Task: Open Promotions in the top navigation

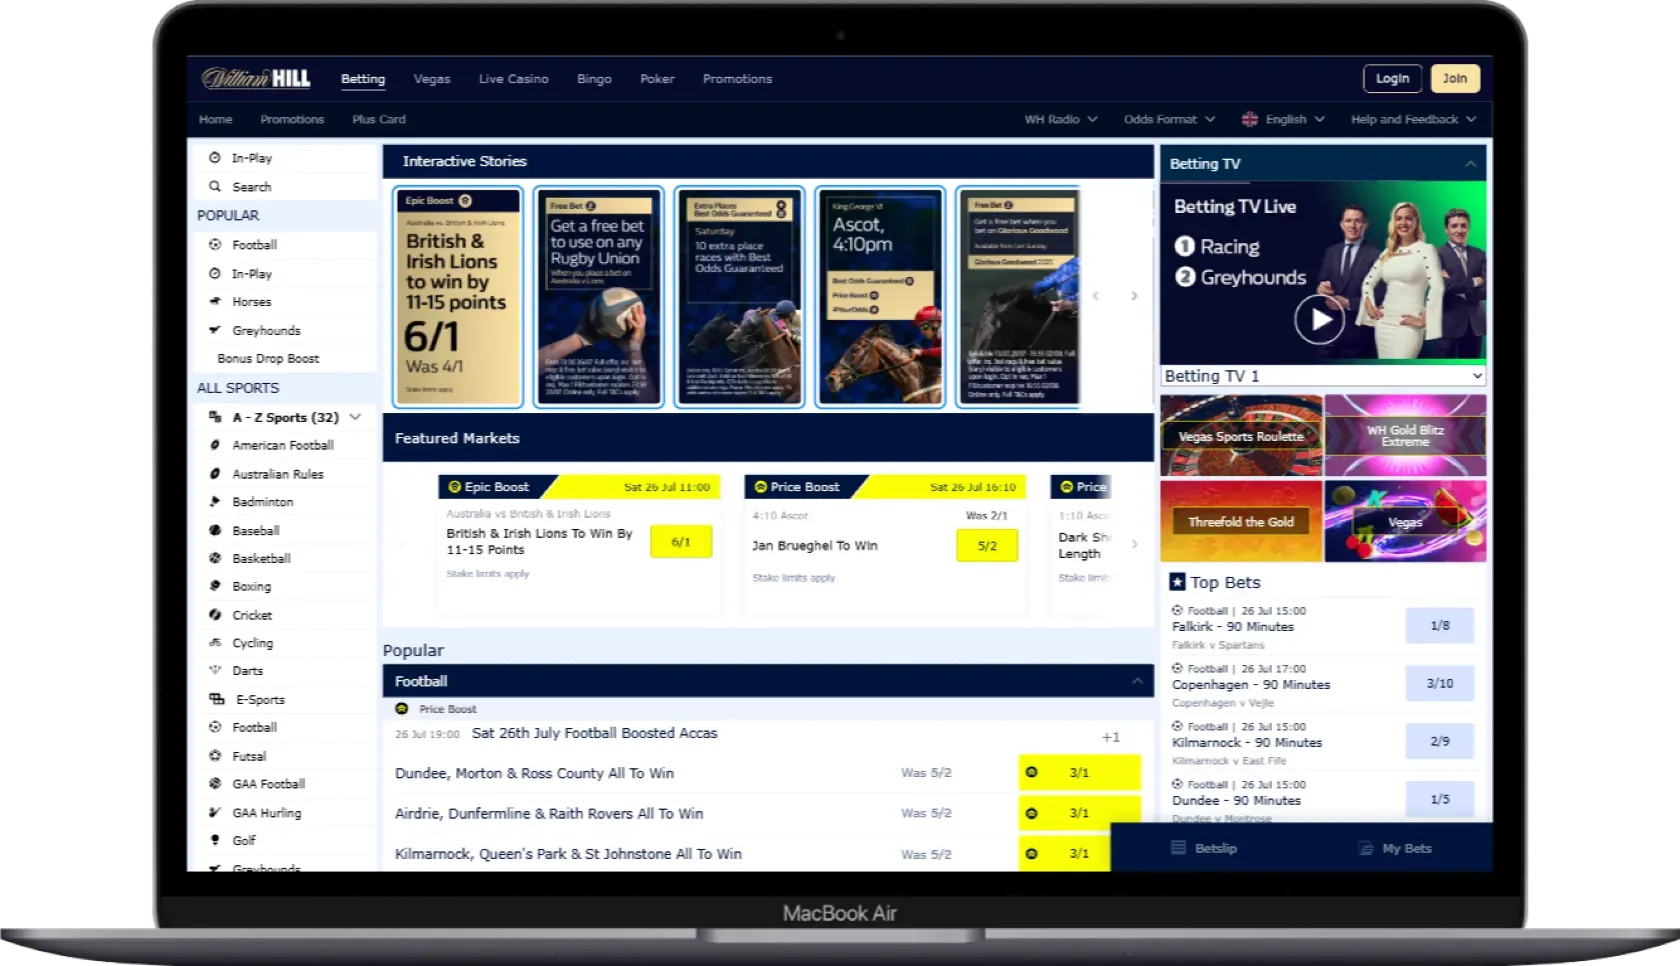Action: pos(737,79)
